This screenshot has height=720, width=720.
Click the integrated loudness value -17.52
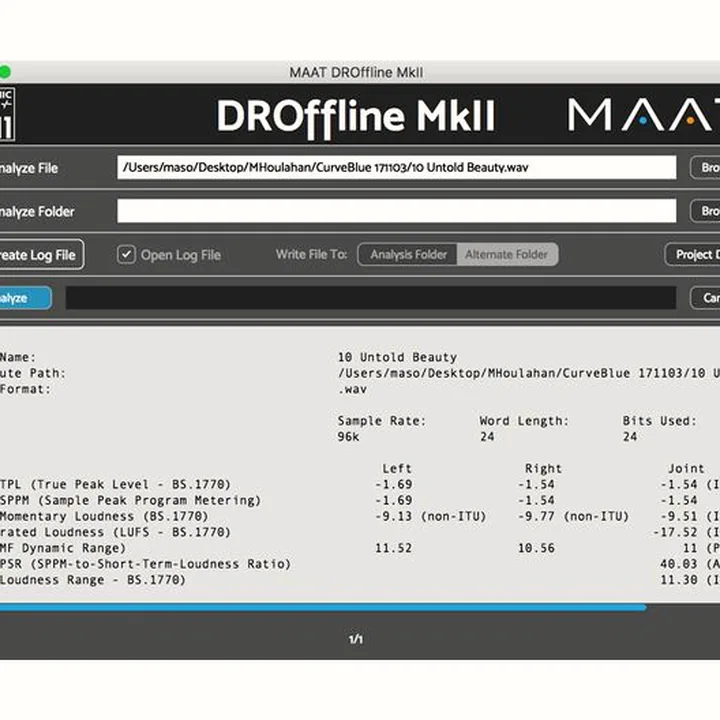pos(675,532)
